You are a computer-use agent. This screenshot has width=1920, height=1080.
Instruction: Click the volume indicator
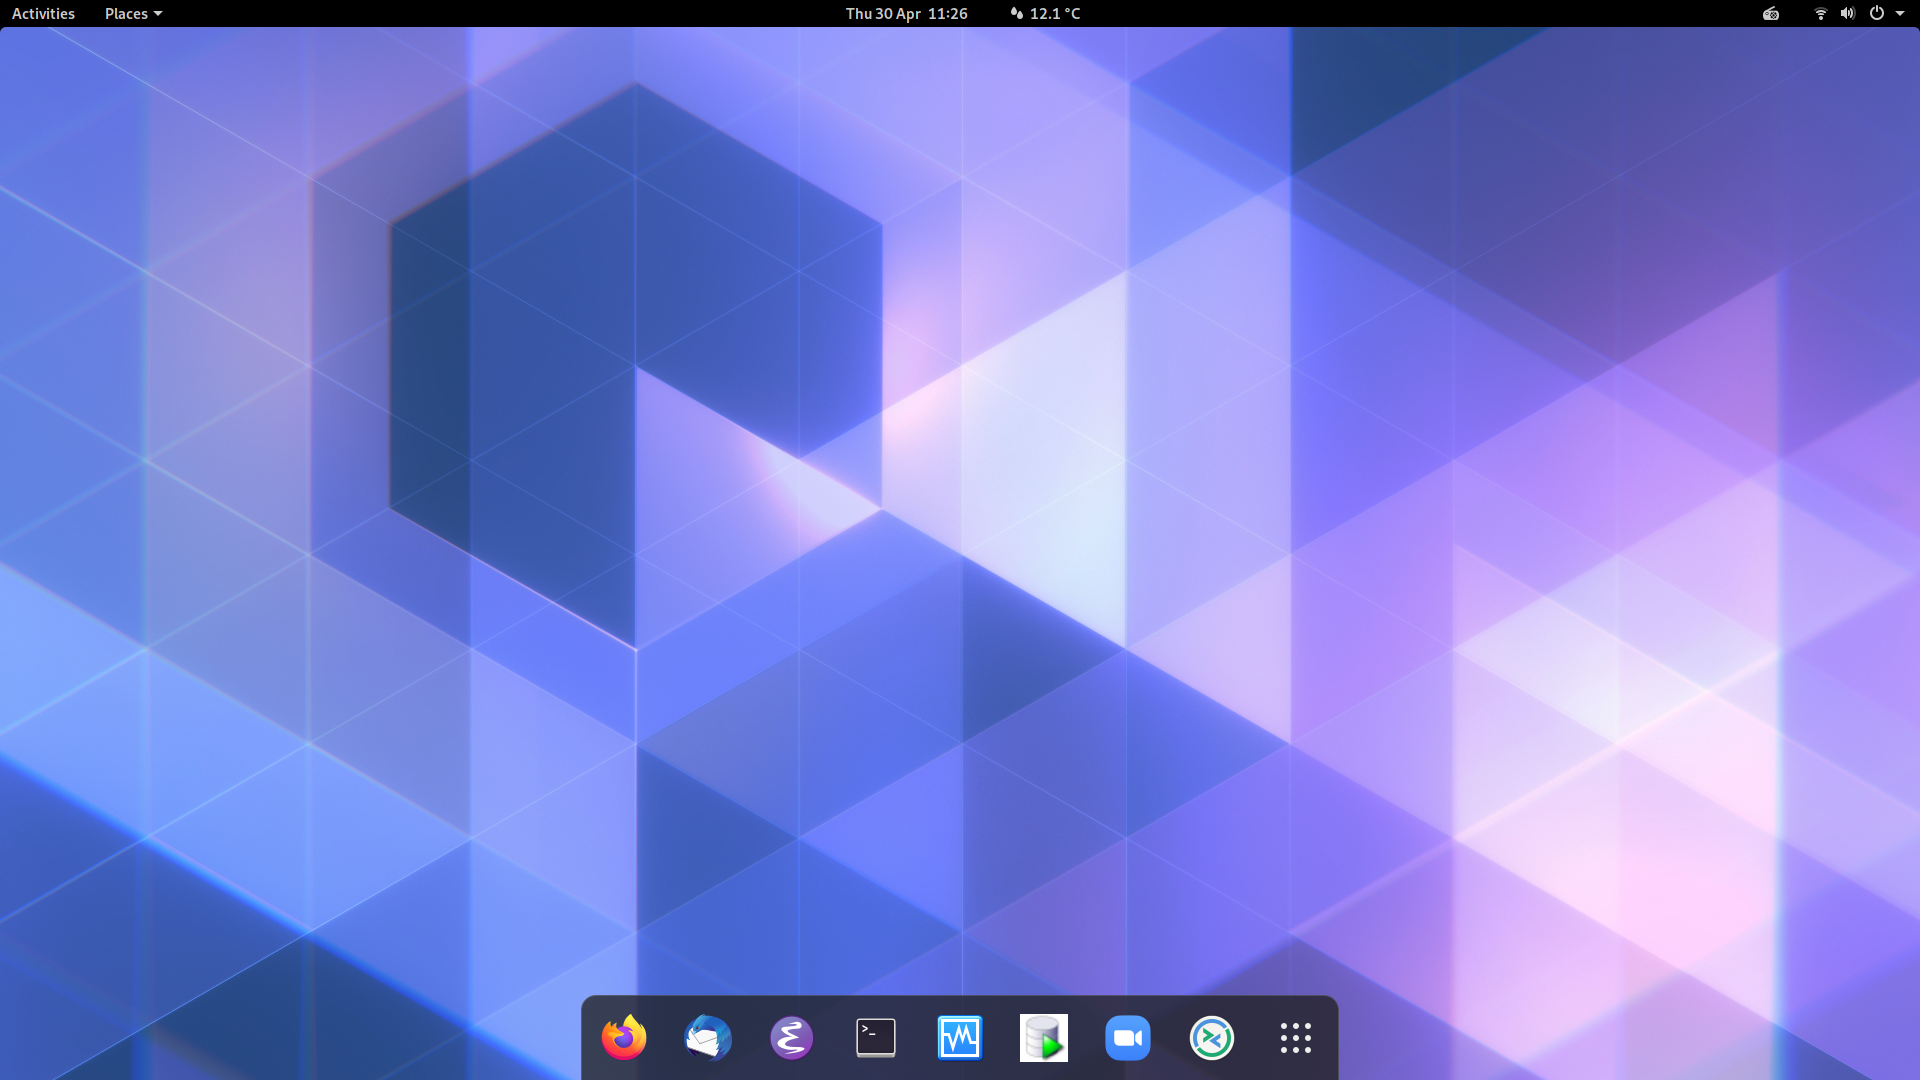tap(1847, 13)
